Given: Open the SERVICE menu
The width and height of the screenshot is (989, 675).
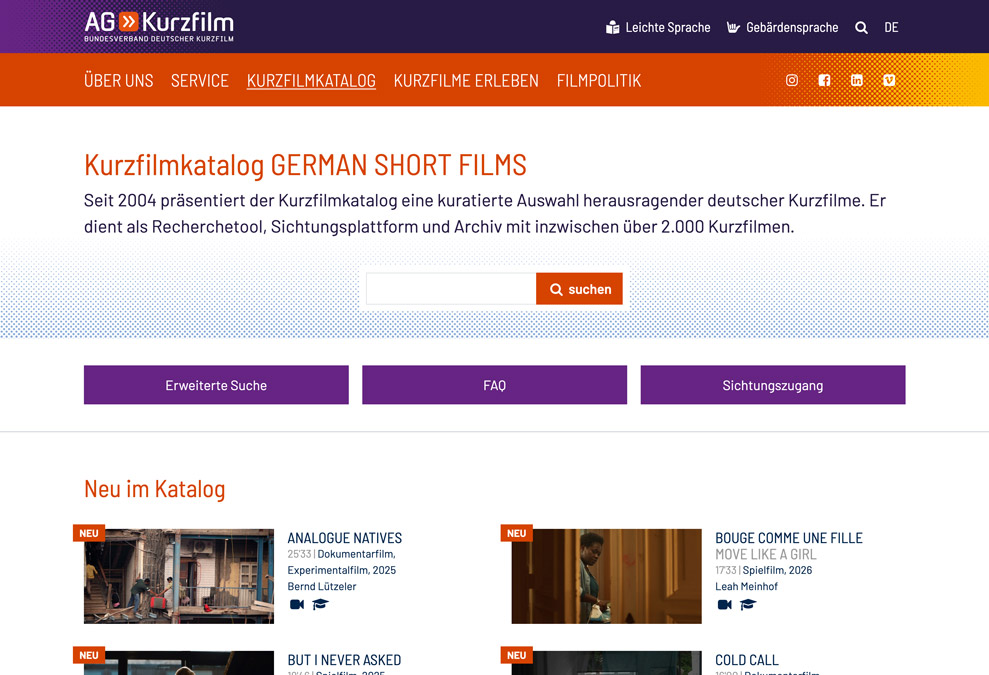Looking at the screenshot, I should coord(200,80).
